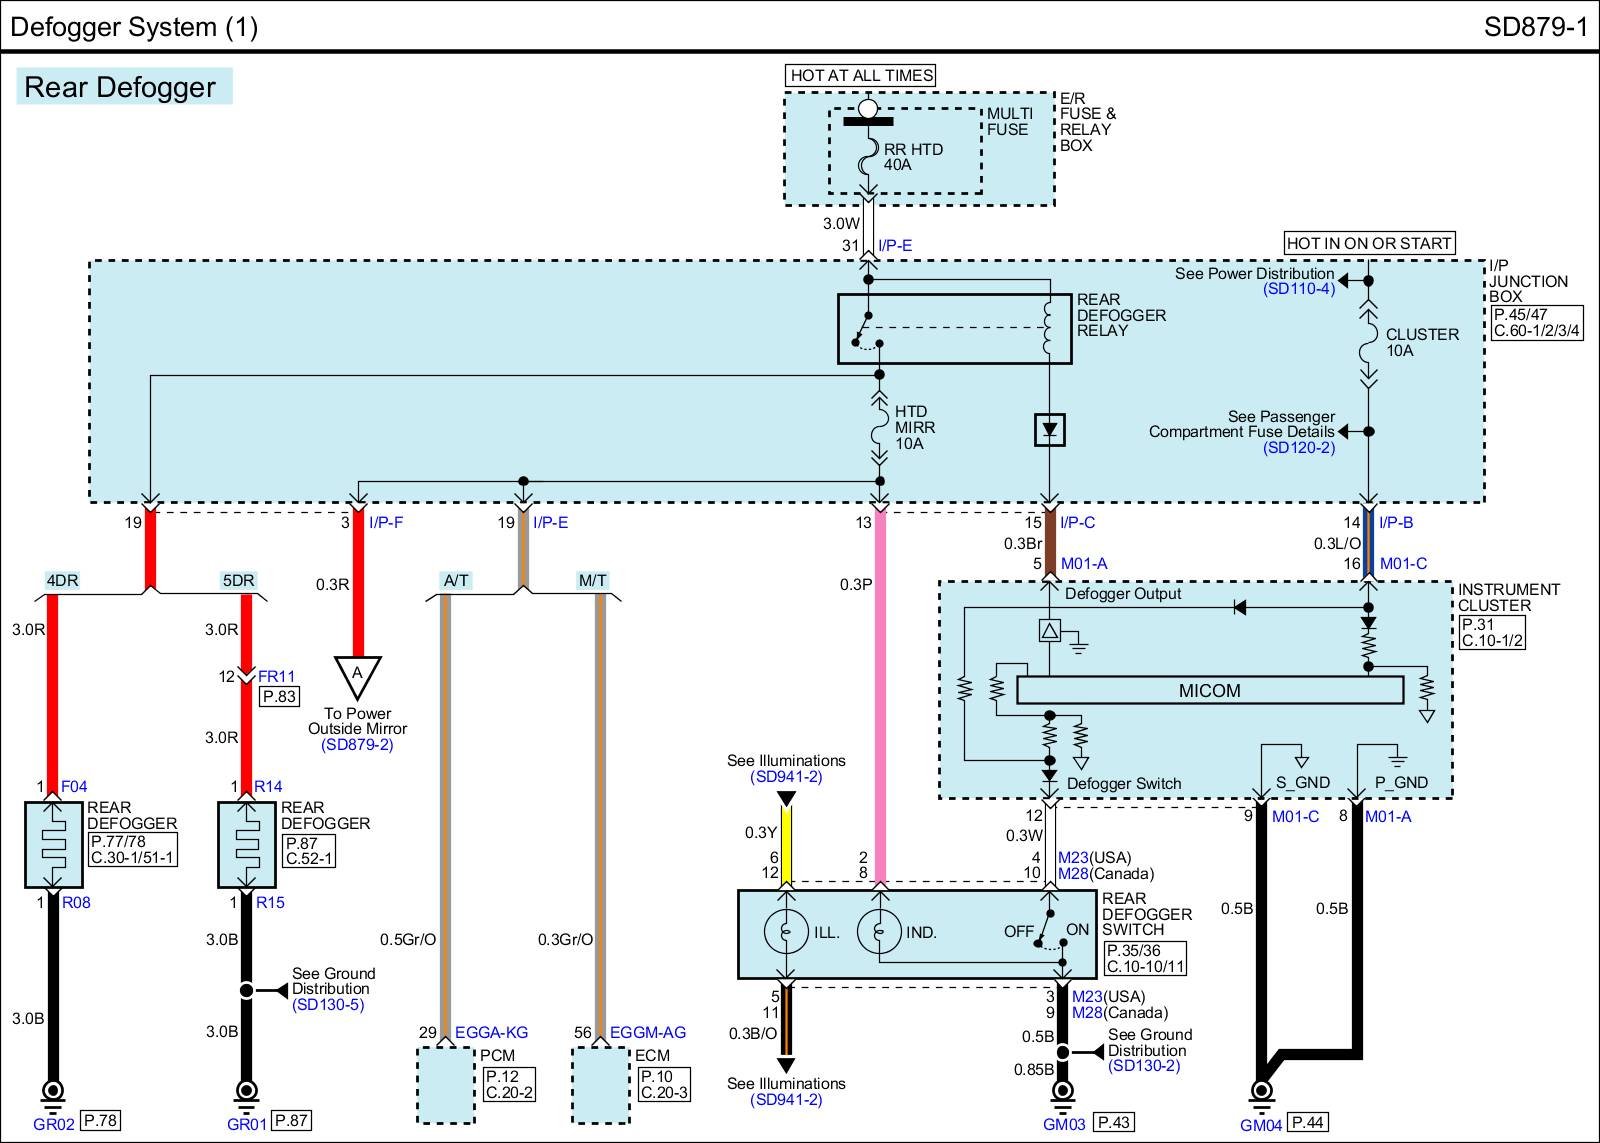
Task: Select the ILL. lamp symbol in the switch
Action: [786, 932]
